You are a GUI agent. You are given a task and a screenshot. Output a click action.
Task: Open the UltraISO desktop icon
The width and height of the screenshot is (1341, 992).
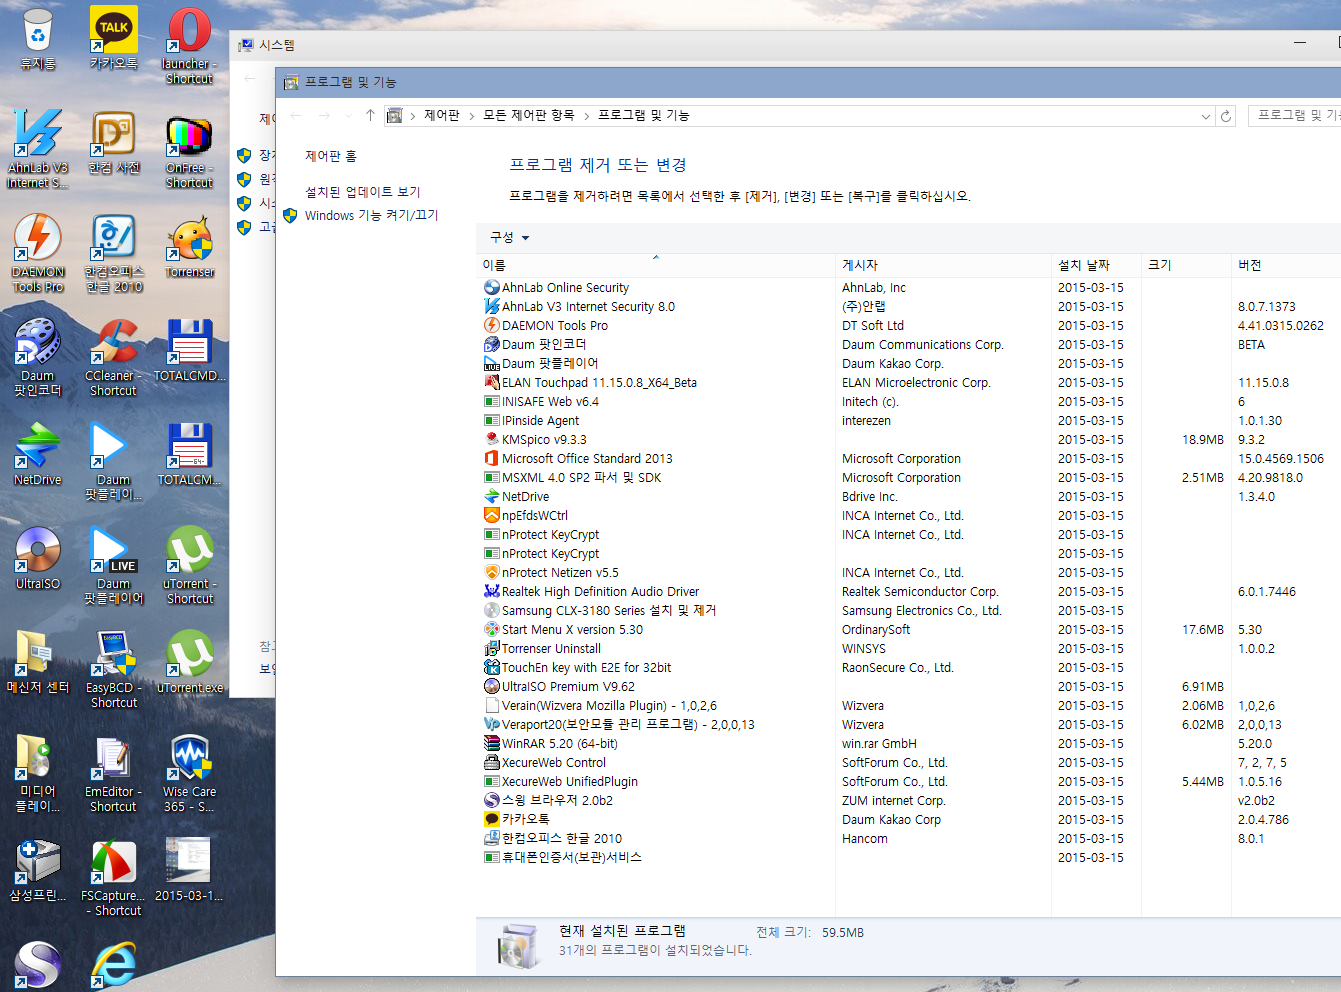point(38,558)
